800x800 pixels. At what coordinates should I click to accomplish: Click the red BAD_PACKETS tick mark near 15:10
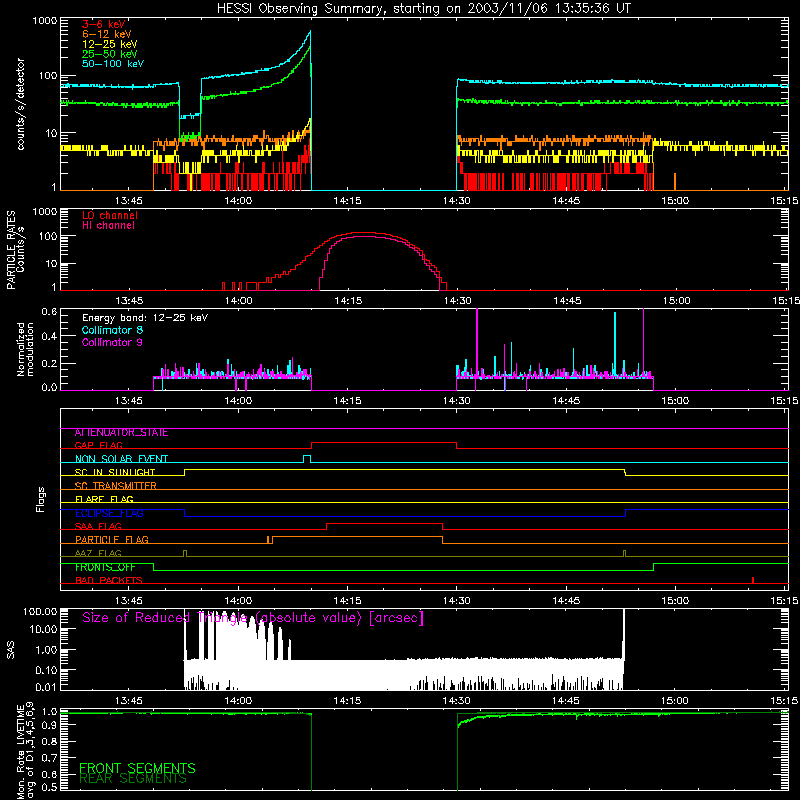pos(753,580)
